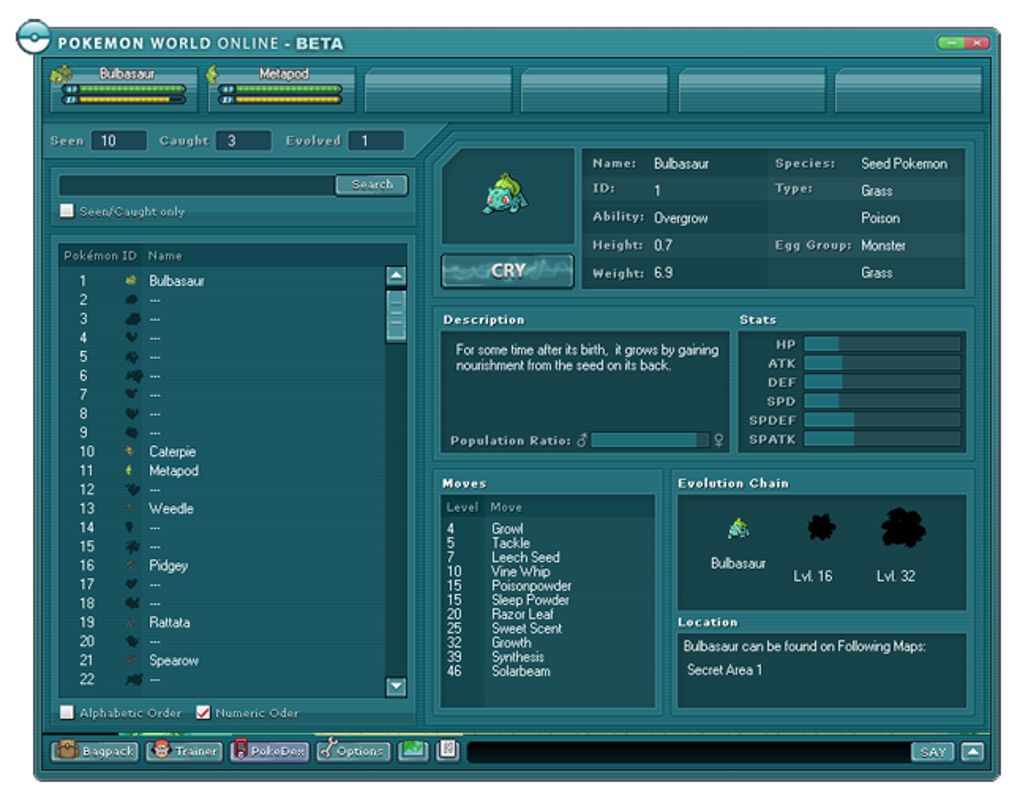Viewport: 1020px width, 804px height.
Task: Select Rattata in the Pokémon list
Action: click(x=221, y=623)
